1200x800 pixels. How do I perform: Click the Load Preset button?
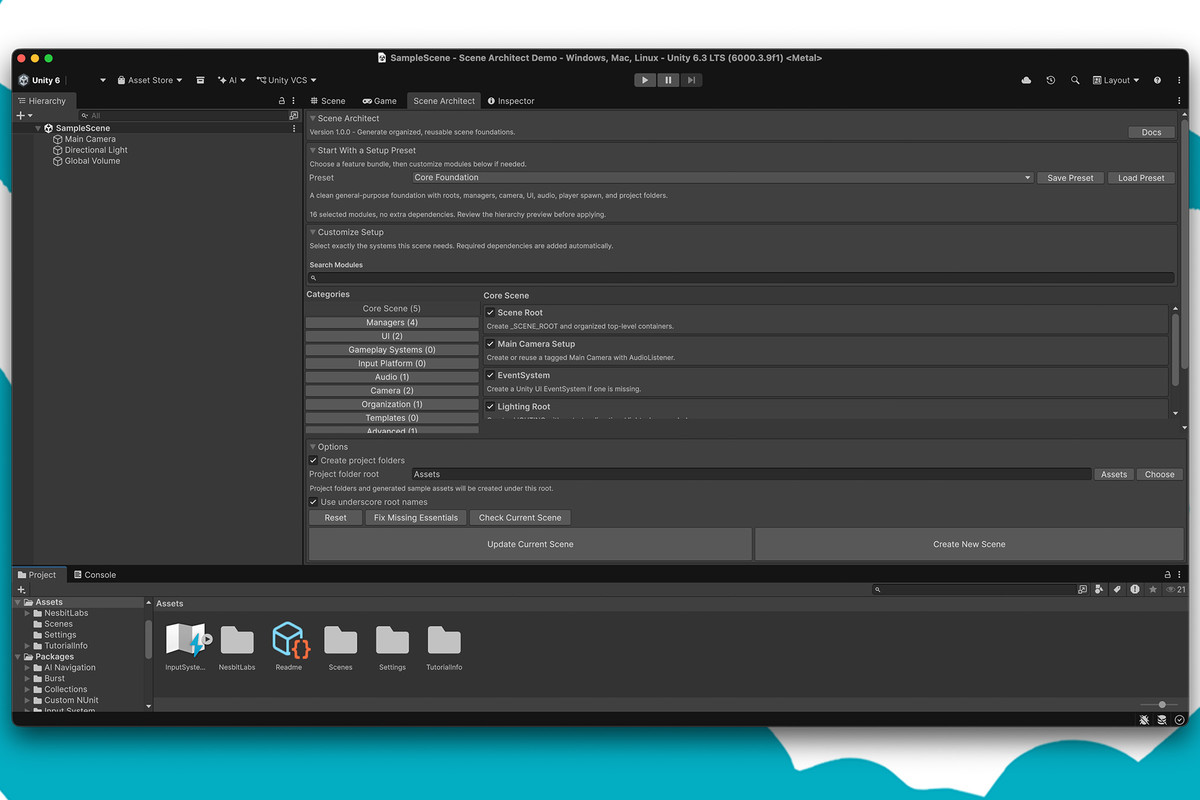[1141, 178]
